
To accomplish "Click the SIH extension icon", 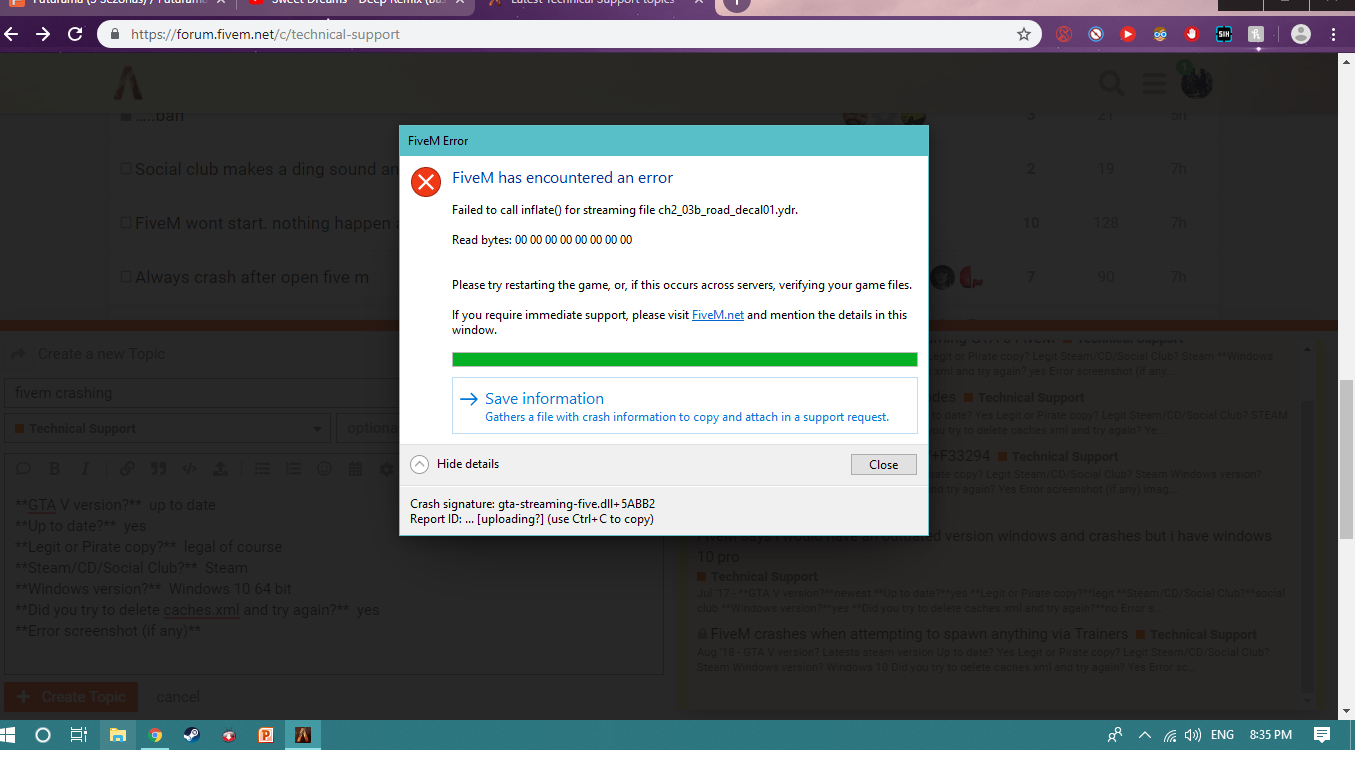I will point(1224,34).
